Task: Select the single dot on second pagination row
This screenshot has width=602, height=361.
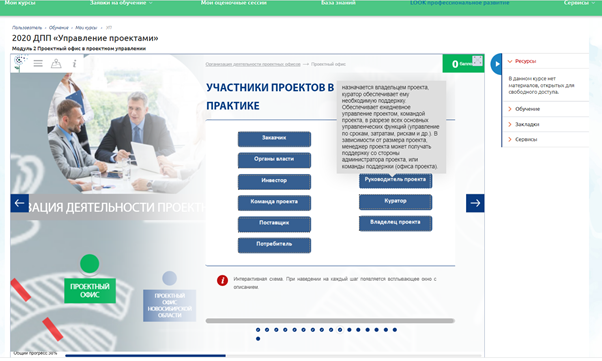Action: pyautogui.click(x=258, y=339)
